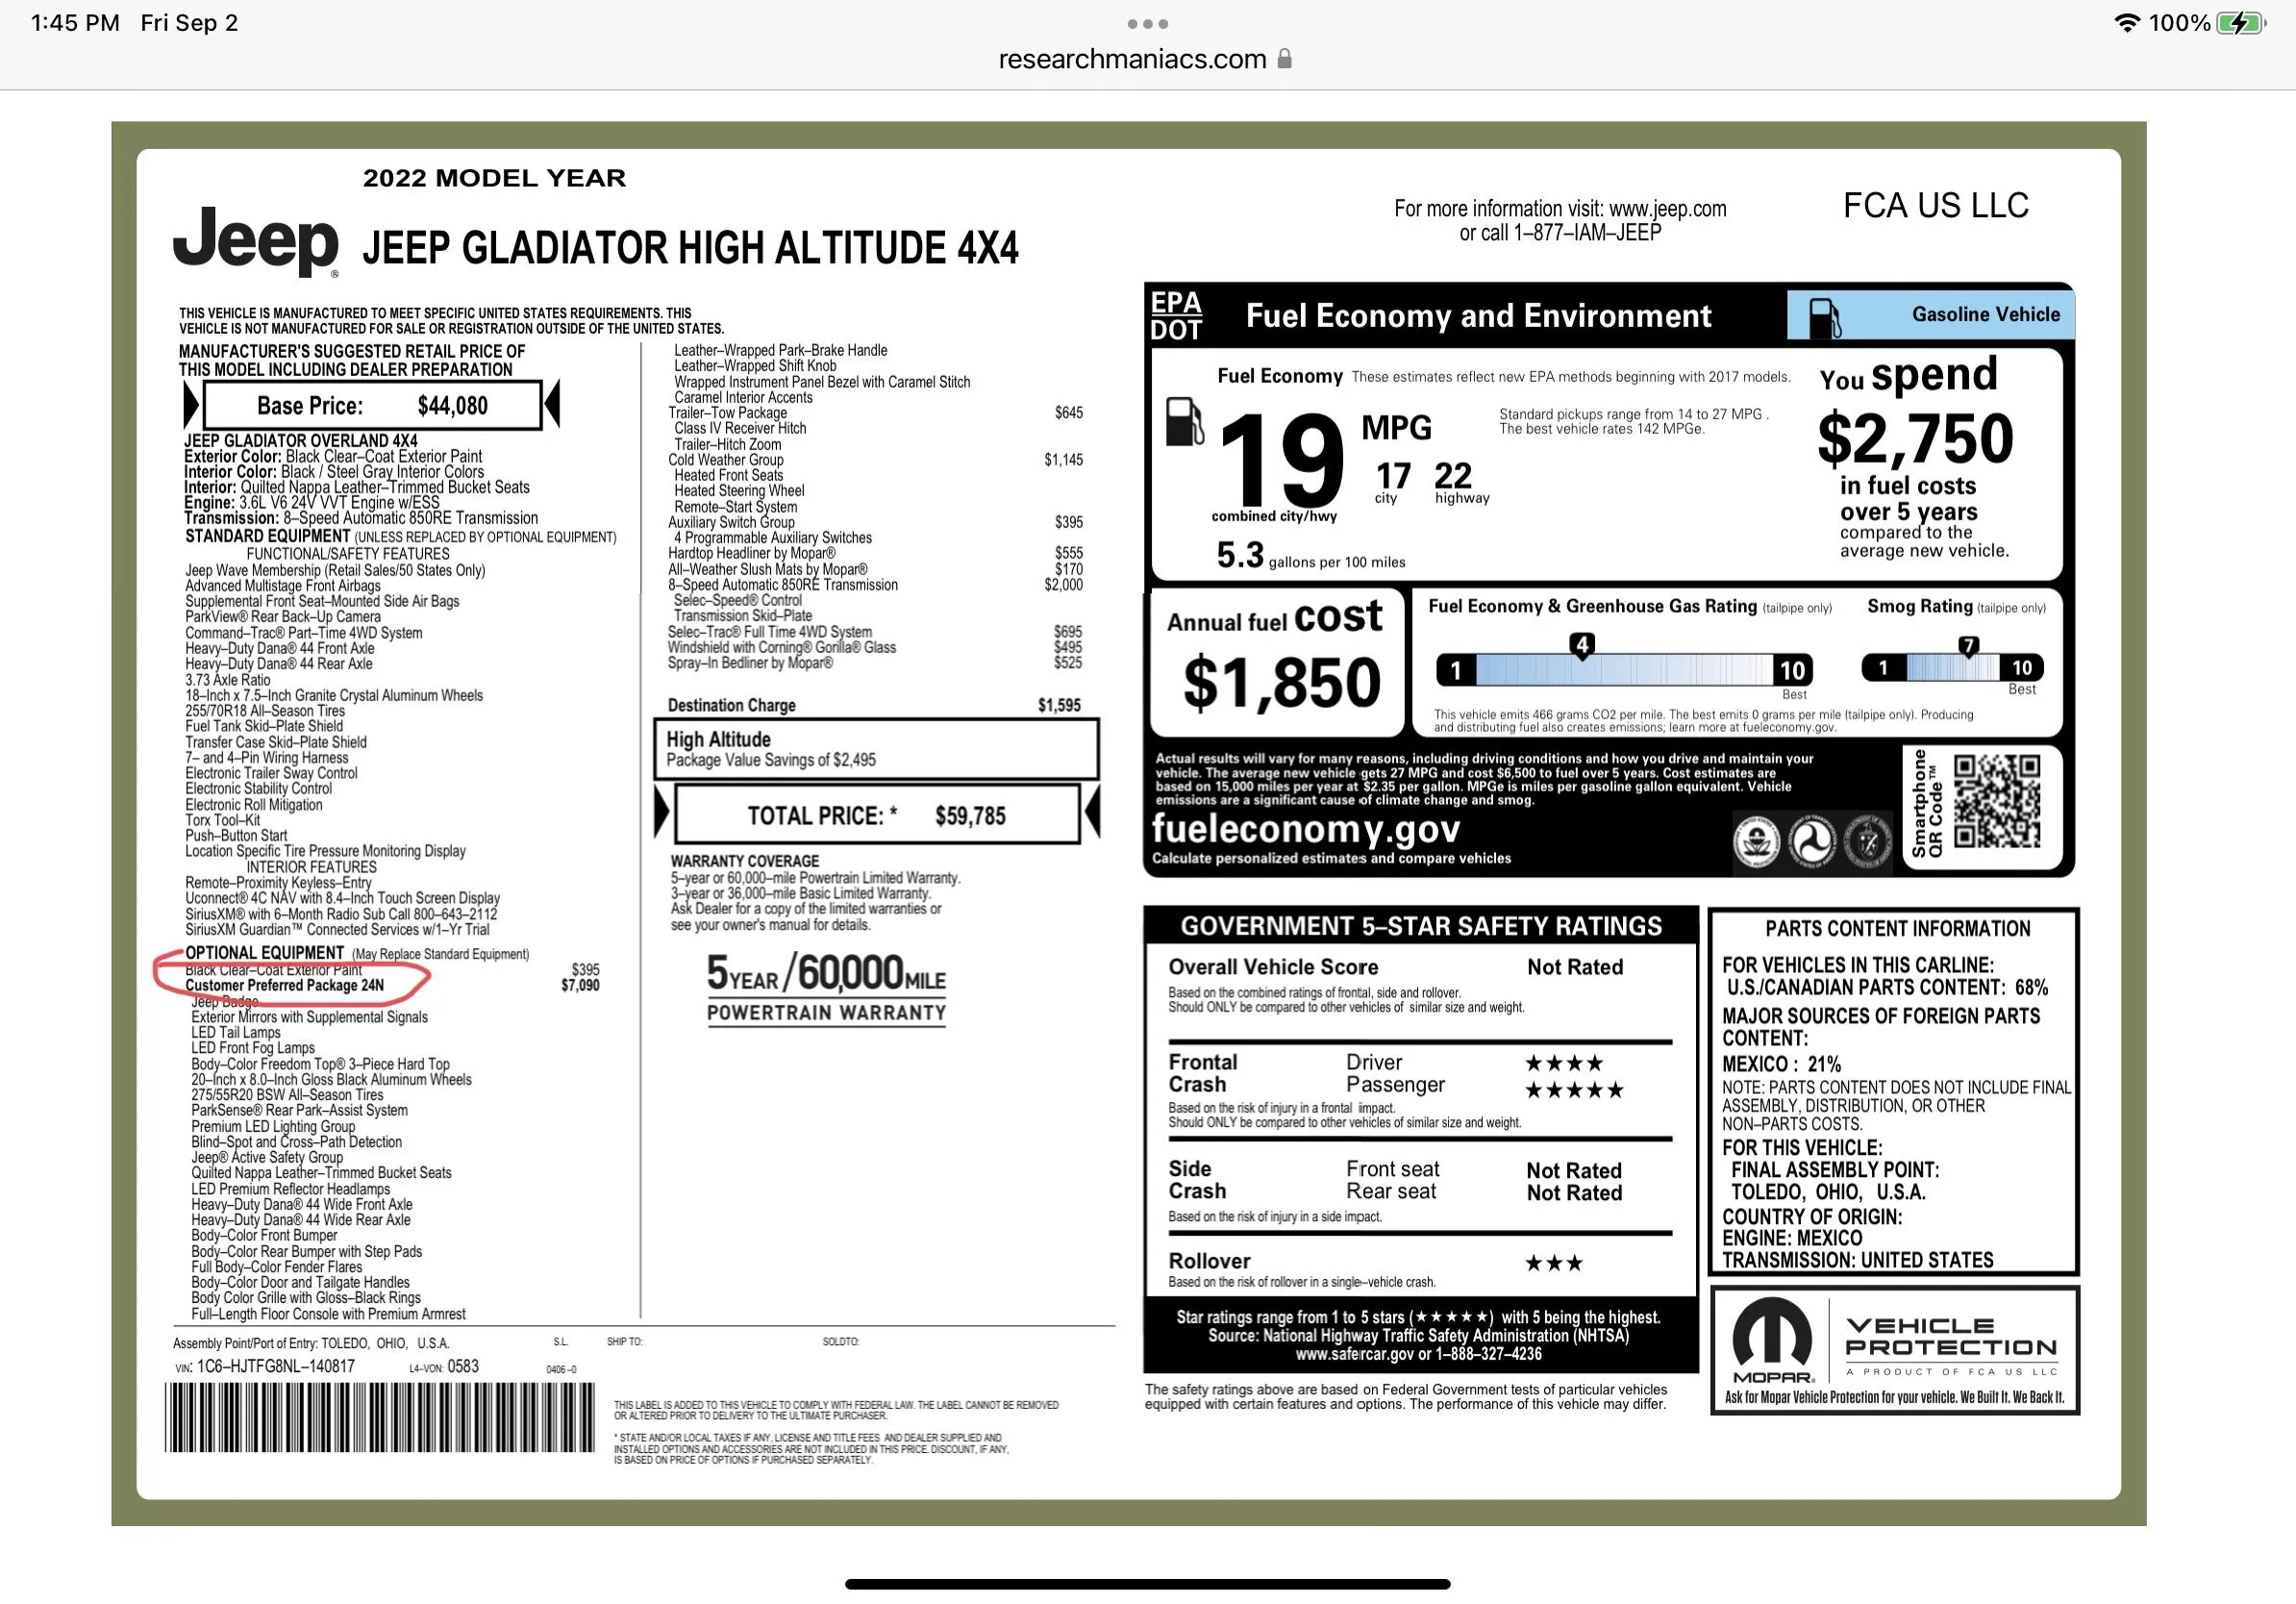Tap the marker 4 on Greenhouse Gas Rating scale
The height and width of the screenshot is (1604, 2296).
click(1582, 645)
